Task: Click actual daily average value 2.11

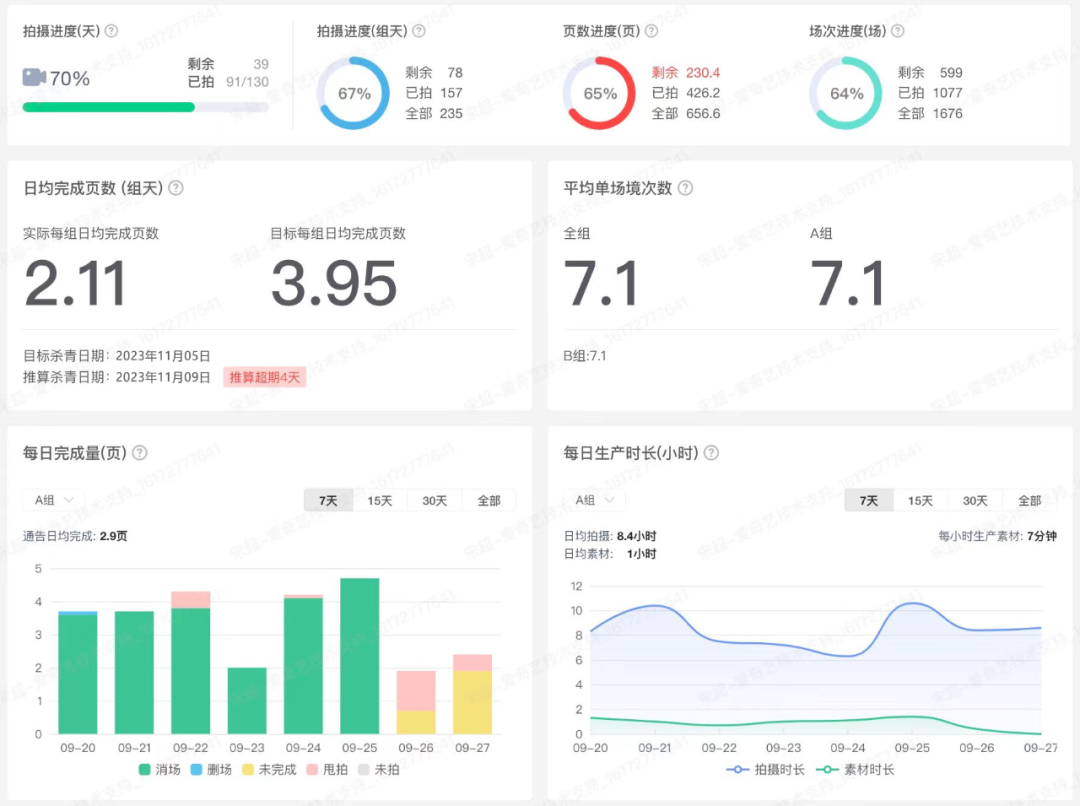Action: [x=75, y=283]
